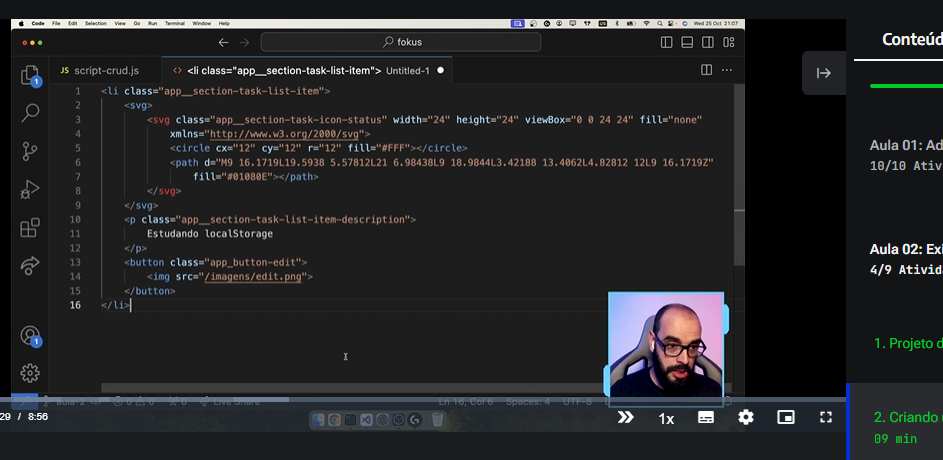Open the Terminal menu
Image resolution: width=943 pixels, height=460 pixels.
[175, 23]
